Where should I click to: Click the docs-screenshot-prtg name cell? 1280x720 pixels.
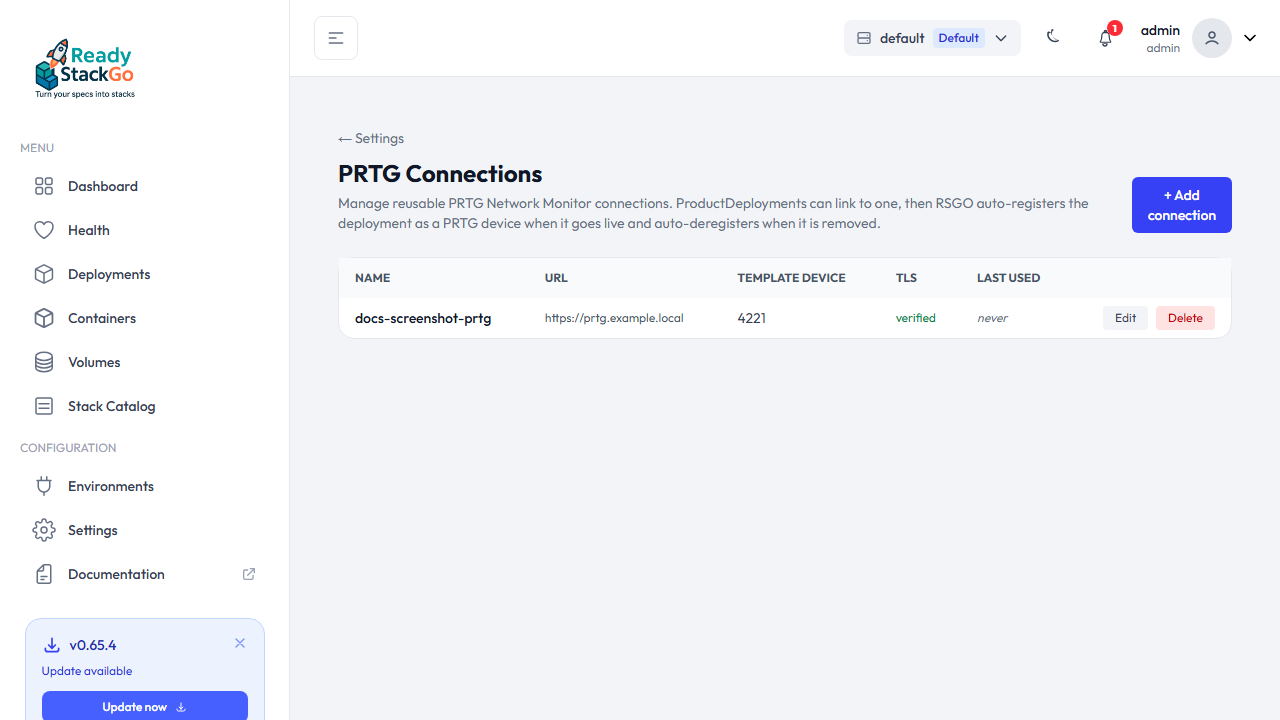(x=423, y=318)
